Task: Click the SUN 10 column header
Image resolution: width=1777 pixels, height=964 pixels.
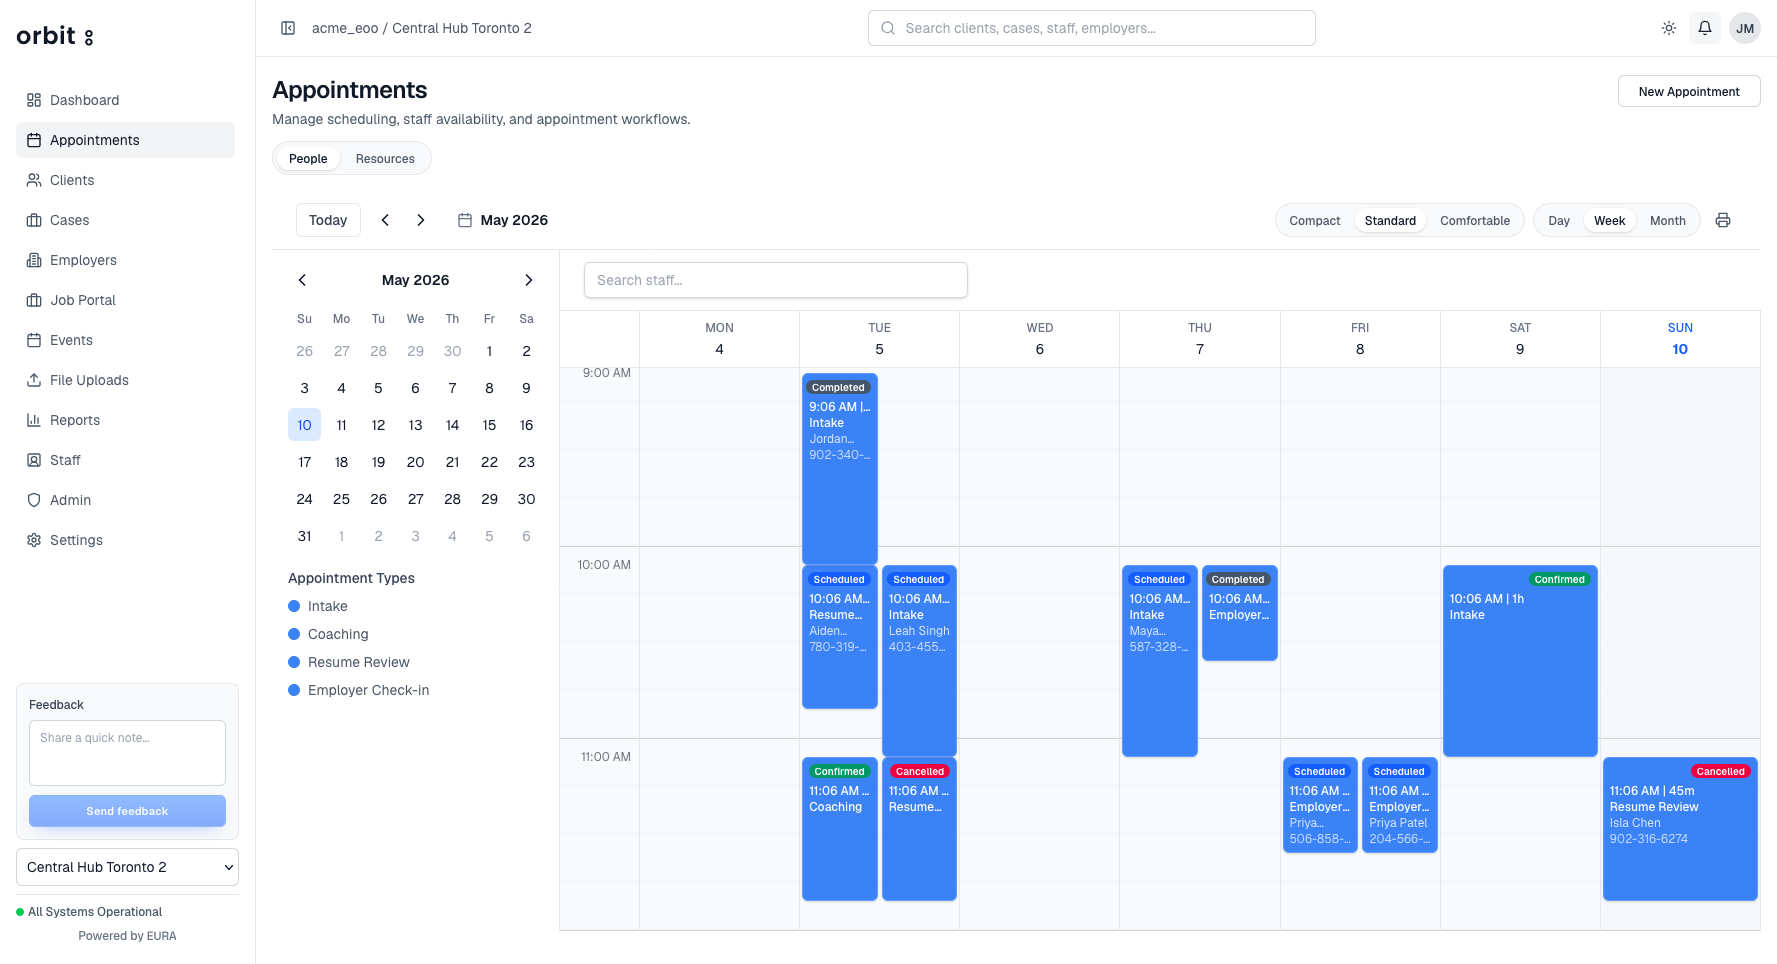Action: pos(1680,339)
